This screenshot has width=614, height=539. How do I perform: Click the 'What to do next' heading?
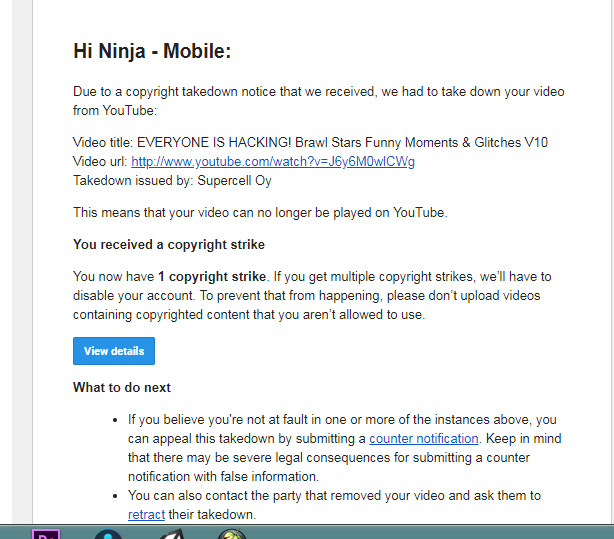(x=122, y=387)
